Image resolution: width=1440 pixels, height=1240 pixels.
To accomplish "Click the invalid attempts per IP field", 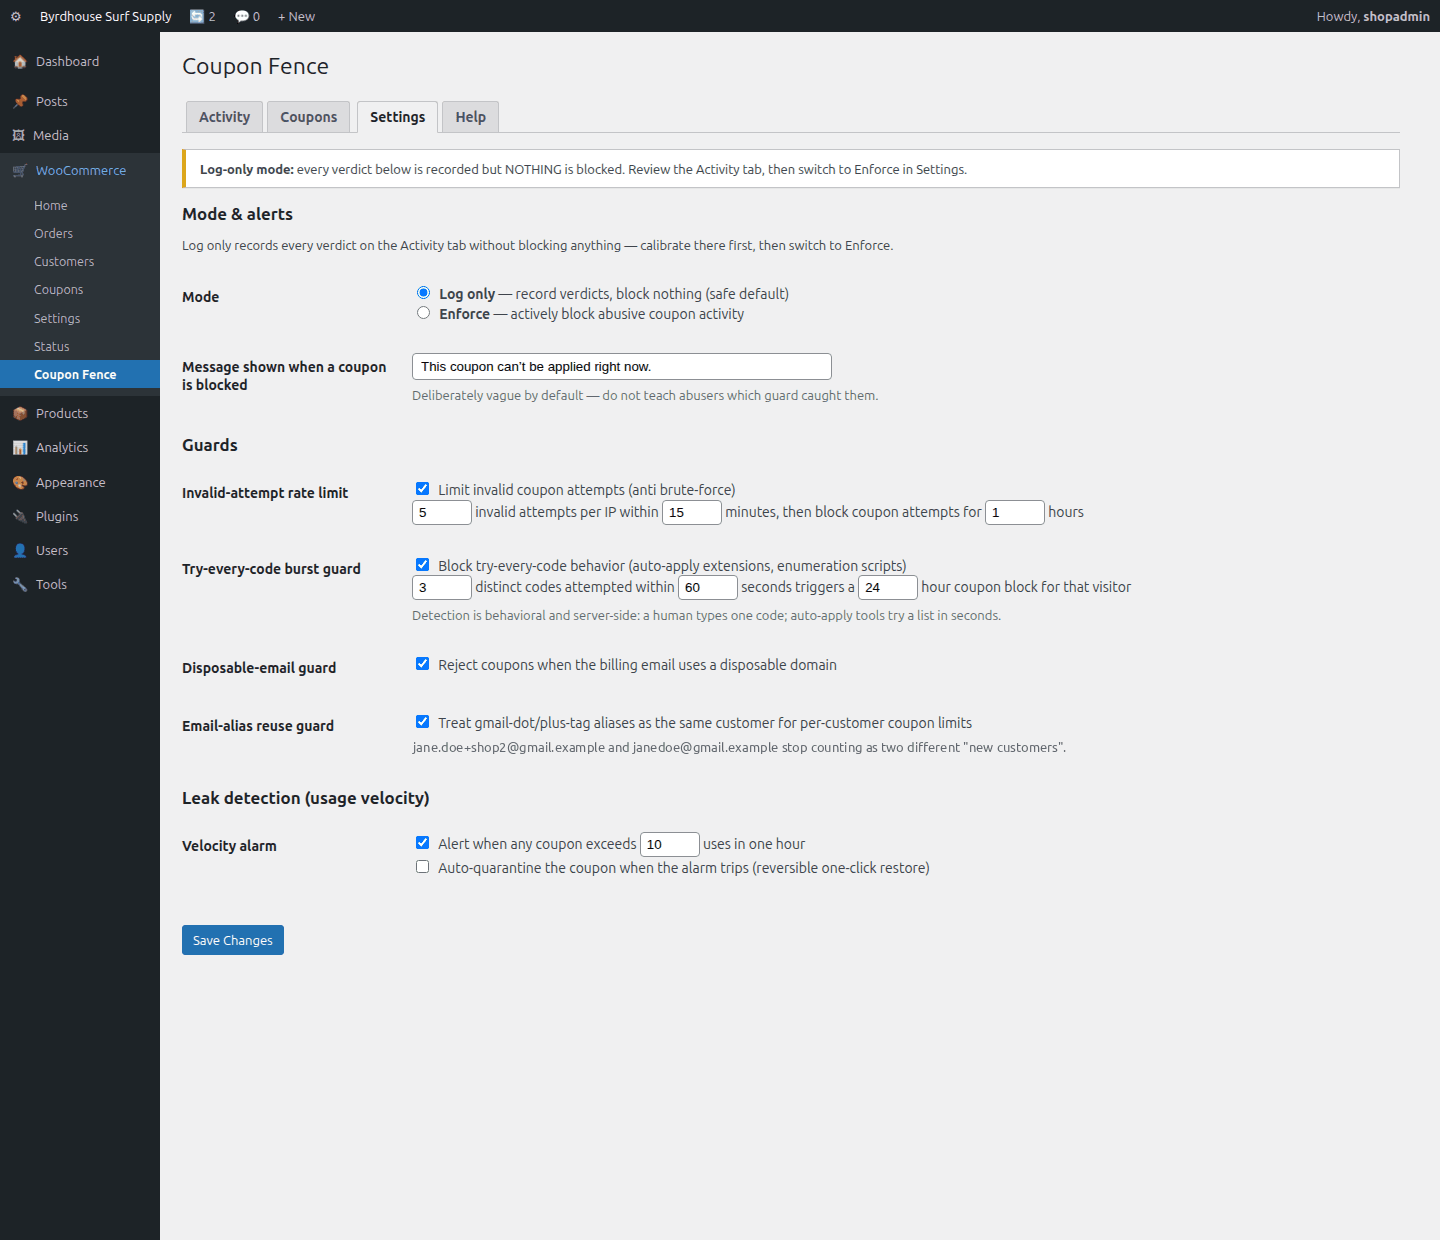I will (x=442, y=512).
